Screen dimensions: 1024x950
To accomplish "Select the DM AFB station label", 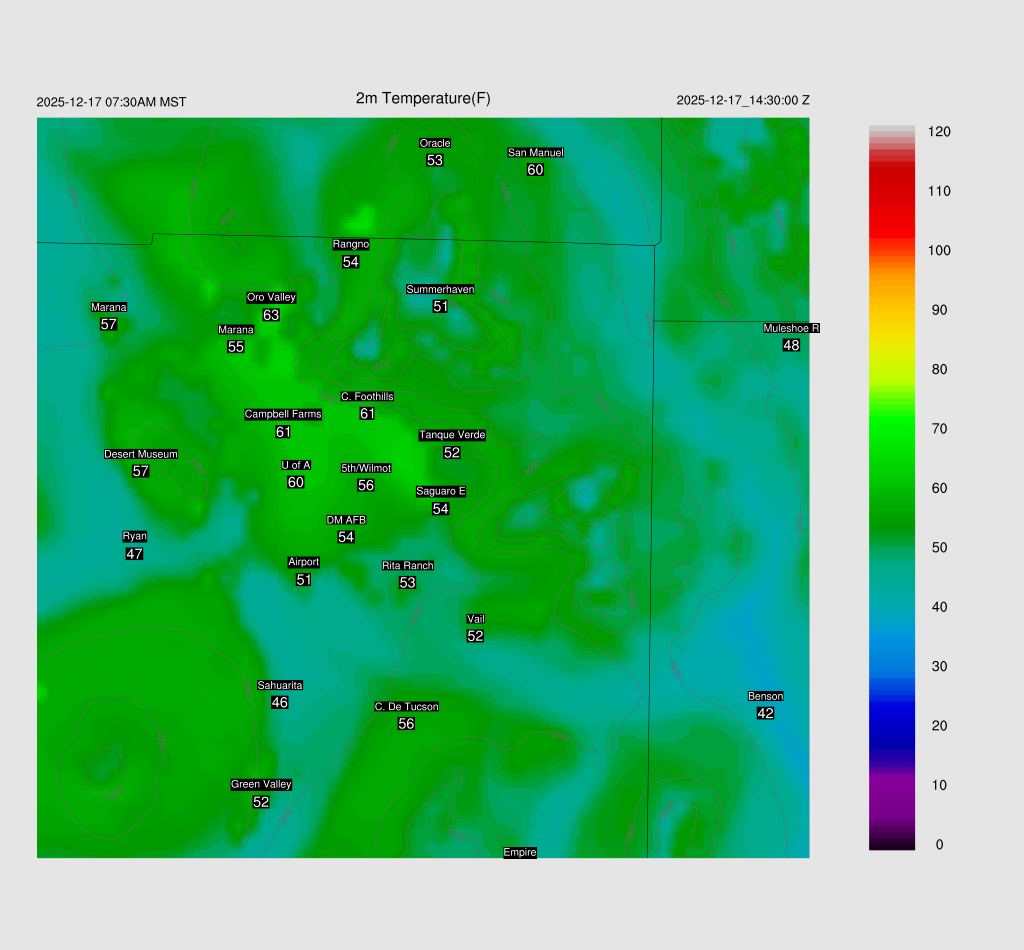I will (346, 520).
